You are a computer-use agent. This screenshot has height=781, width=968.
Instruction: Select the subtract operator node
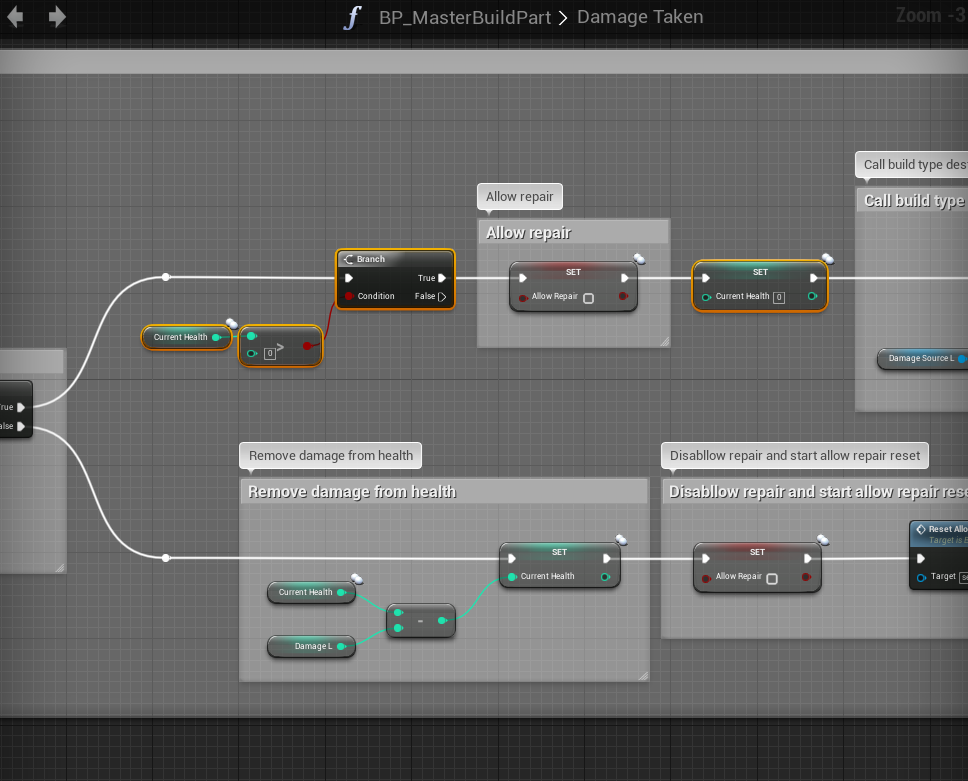click(x=420, y=620)
